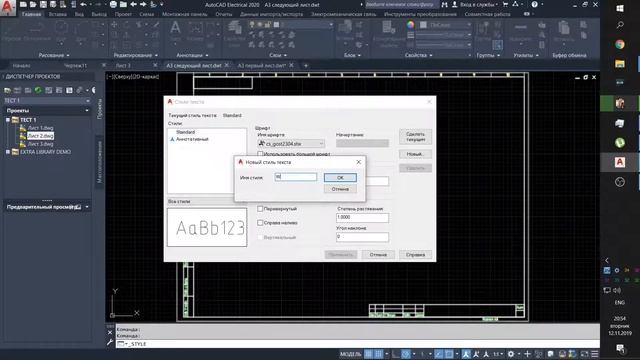This screenshot has width=640, height=360.
Task: Click the width factor field showing 1.0000
Action: coord(362,218)
